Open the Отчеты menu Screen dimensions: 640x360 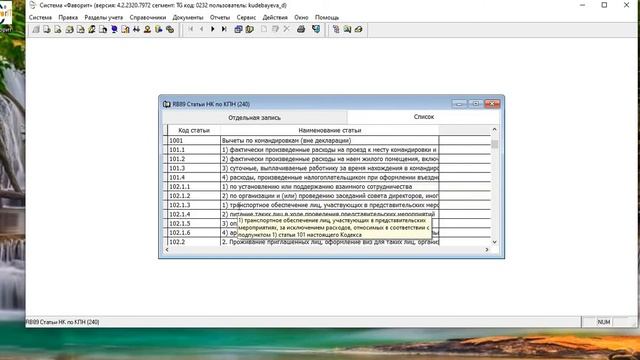click(x=220, y=18)
